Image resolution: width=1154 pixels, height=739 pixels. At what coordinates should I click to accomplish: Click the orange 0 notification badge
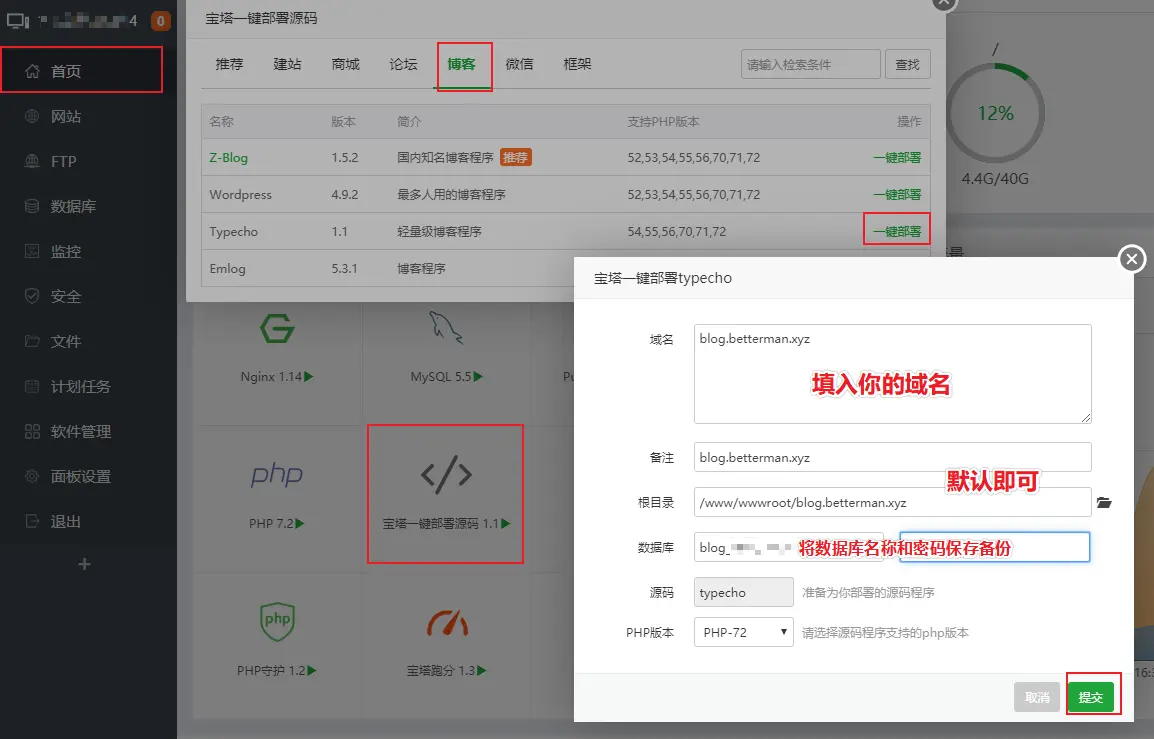(x=160, y=21)
